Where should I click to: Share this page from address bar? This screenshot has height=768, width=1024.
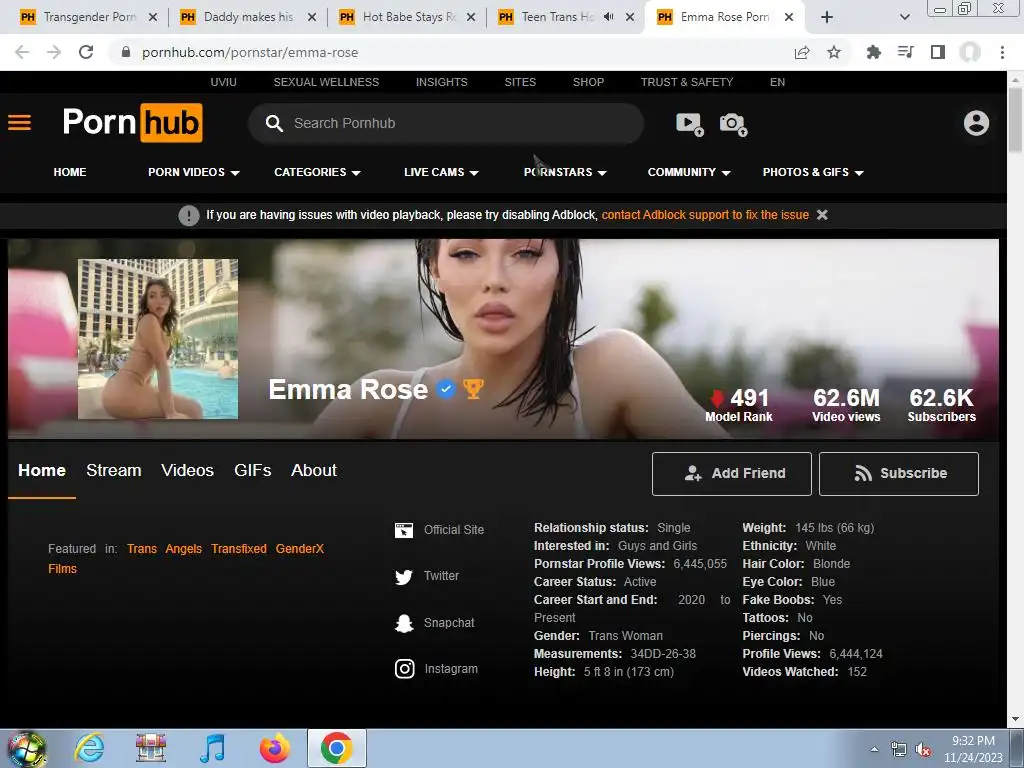tap(802, 52)
